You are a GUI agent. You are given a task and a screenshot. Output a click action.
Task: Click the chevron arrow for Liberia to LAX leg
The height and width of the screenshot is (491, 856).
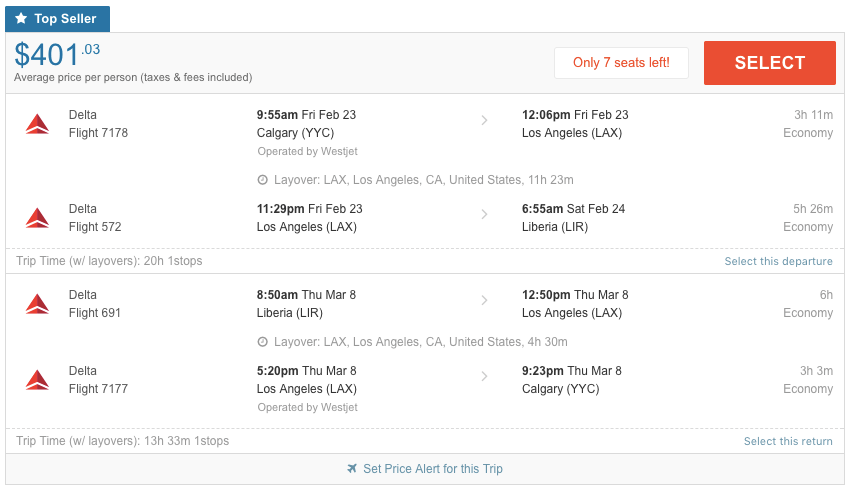[x=484, y=300]
